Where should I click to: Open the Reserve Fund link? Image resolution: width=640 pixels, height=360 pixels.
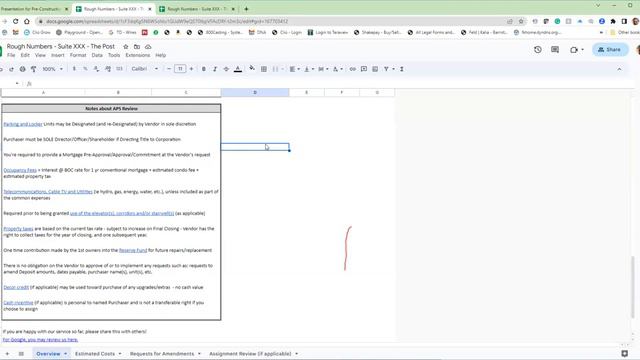pos(133,250)
